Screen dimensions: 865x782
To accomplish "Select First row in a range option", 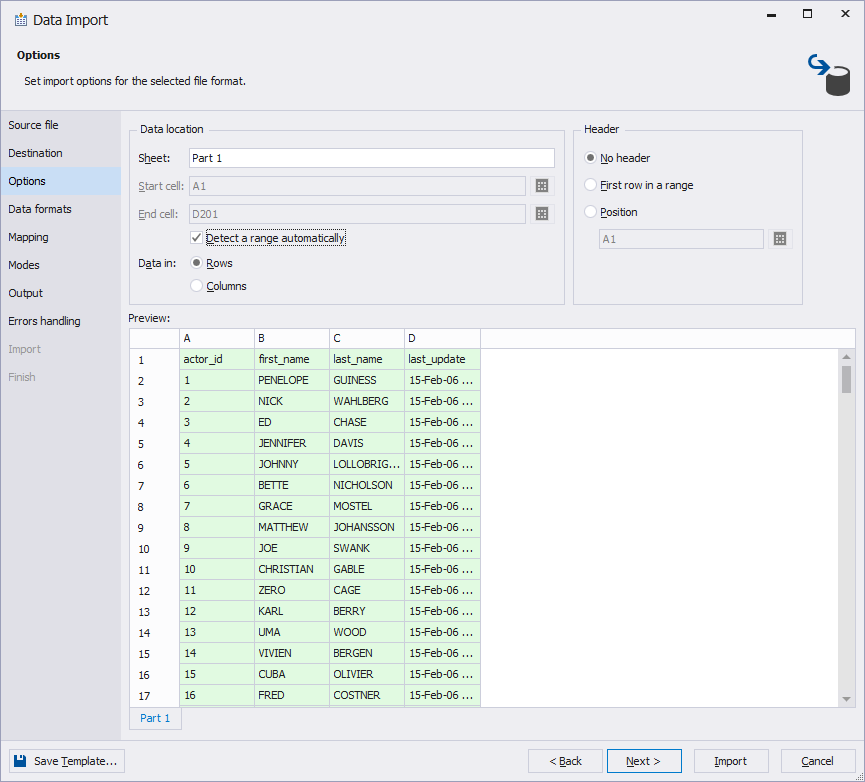I will (591, 185).
